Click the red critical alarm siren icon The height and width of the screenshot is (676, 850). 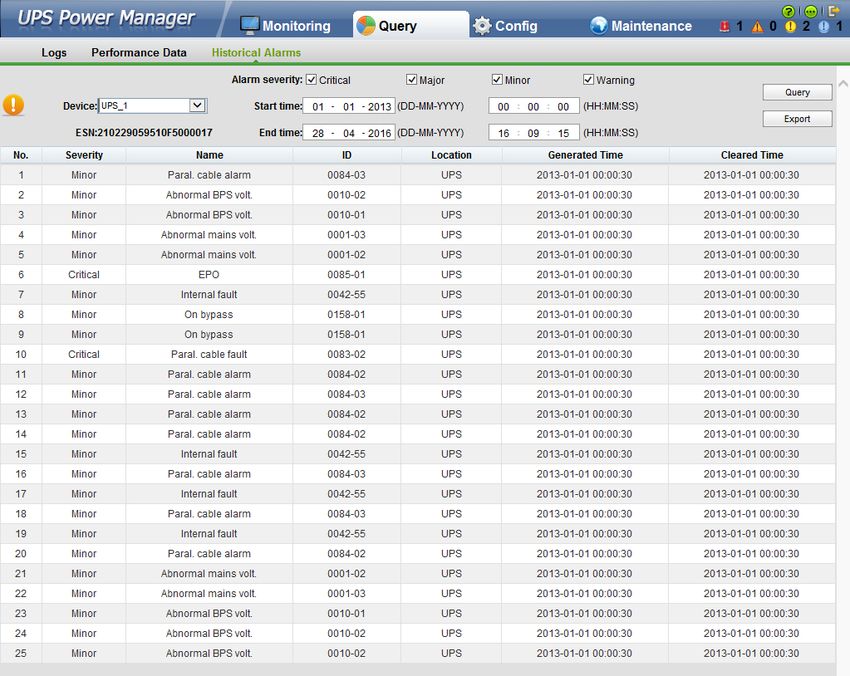pyautogui.click(x=724, y=26)
